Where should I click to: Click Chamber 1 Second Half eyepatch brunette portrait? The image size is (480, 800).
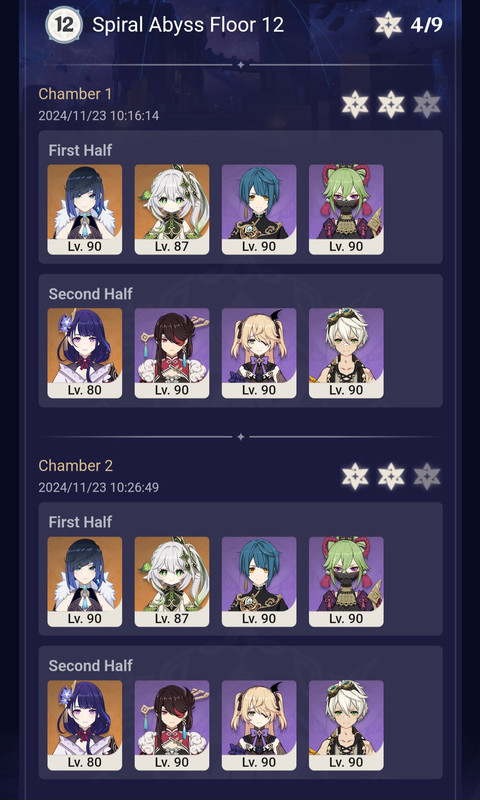coord(172,353)
